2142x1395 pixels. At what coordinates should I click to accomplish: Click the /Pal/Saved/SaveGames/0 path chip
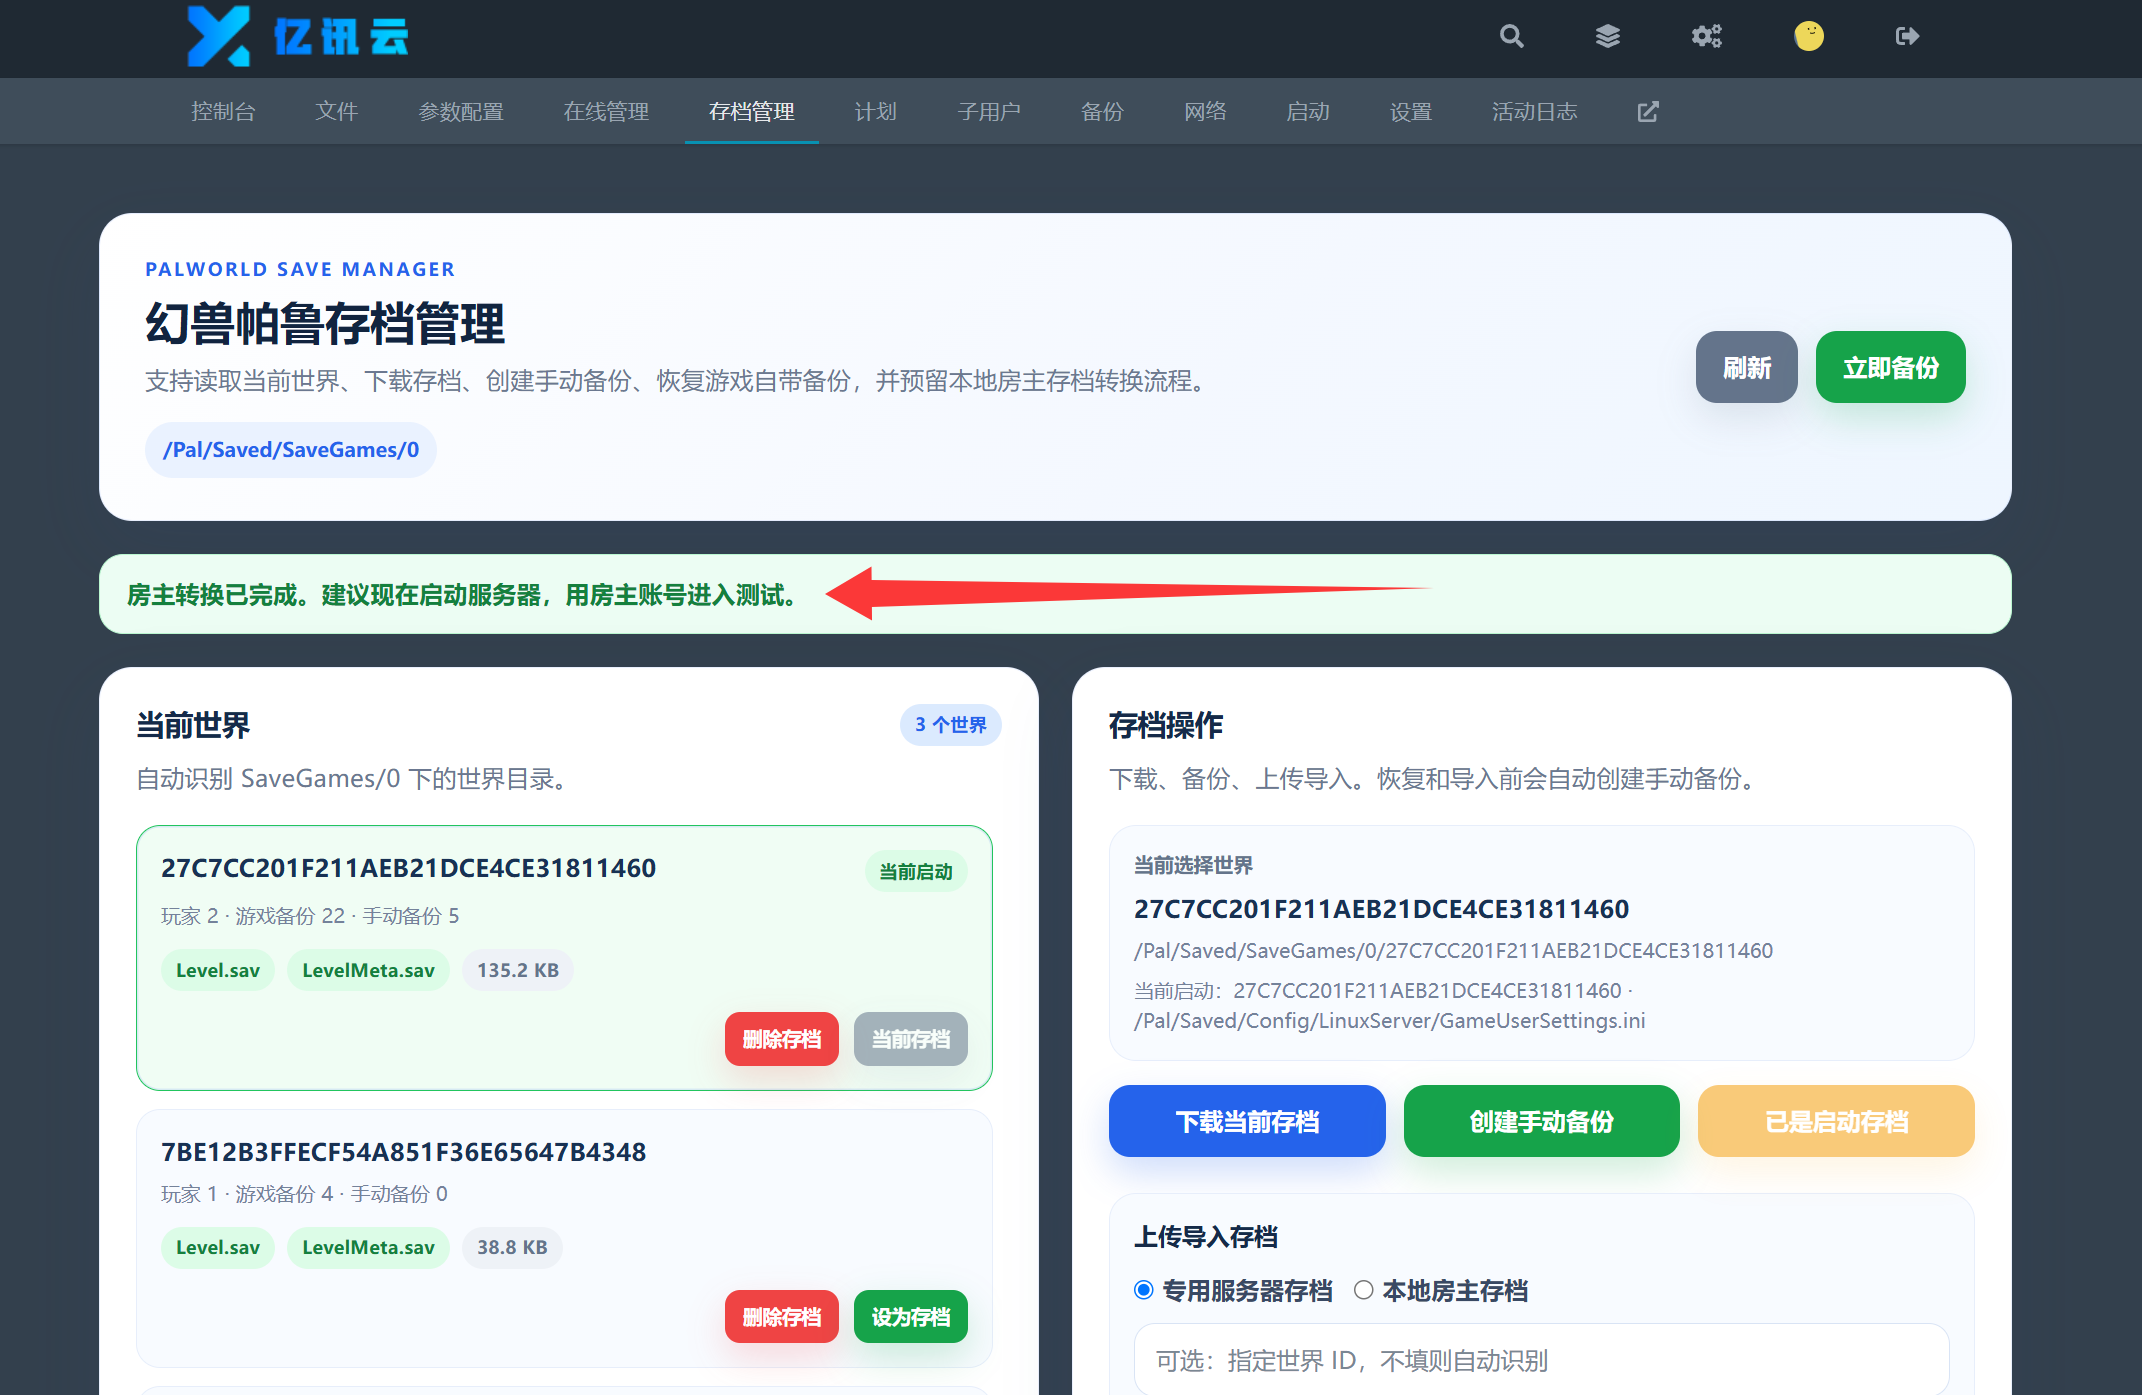tap(291, 450)
